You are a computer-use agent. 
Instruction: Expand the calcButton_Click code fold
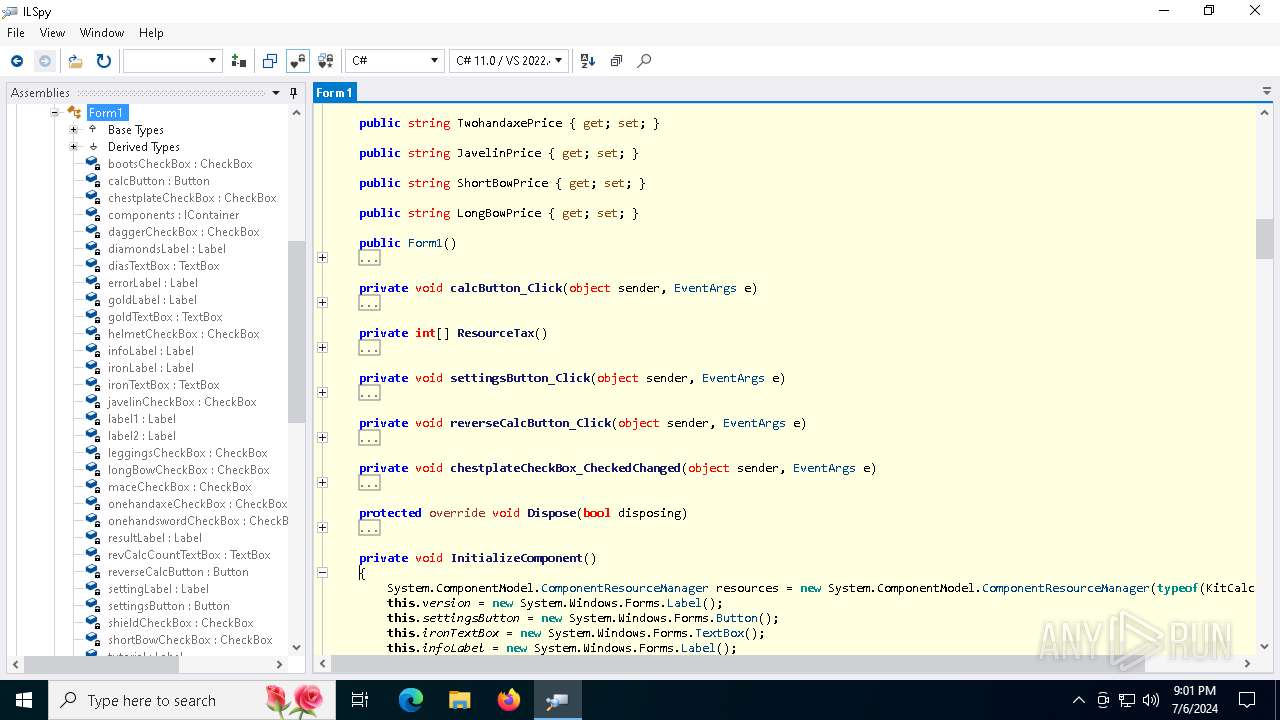[x=322, y=303]
